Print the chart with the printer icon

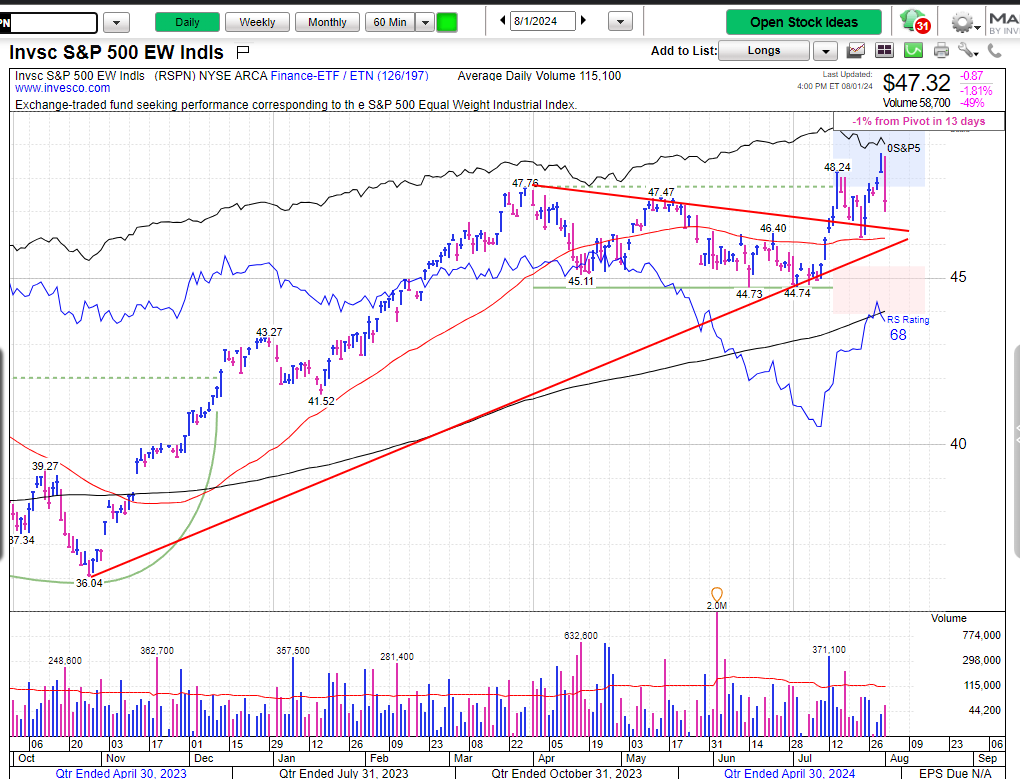coord(941,50)
